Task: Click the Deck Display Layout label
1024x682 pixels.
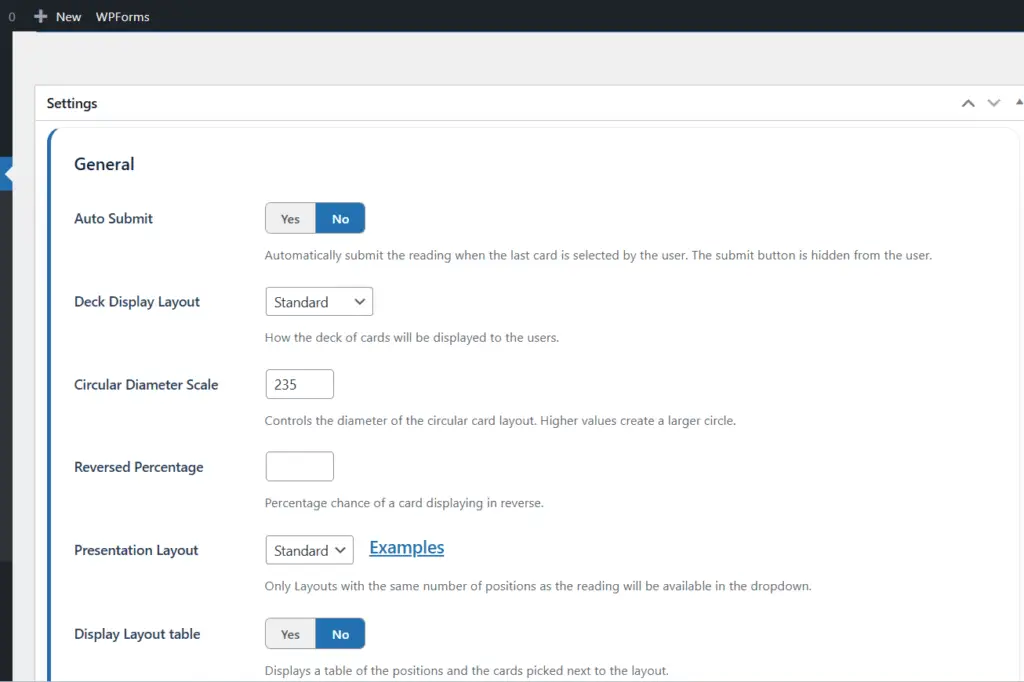Action: pyautogui.click(x=137, y=302)
